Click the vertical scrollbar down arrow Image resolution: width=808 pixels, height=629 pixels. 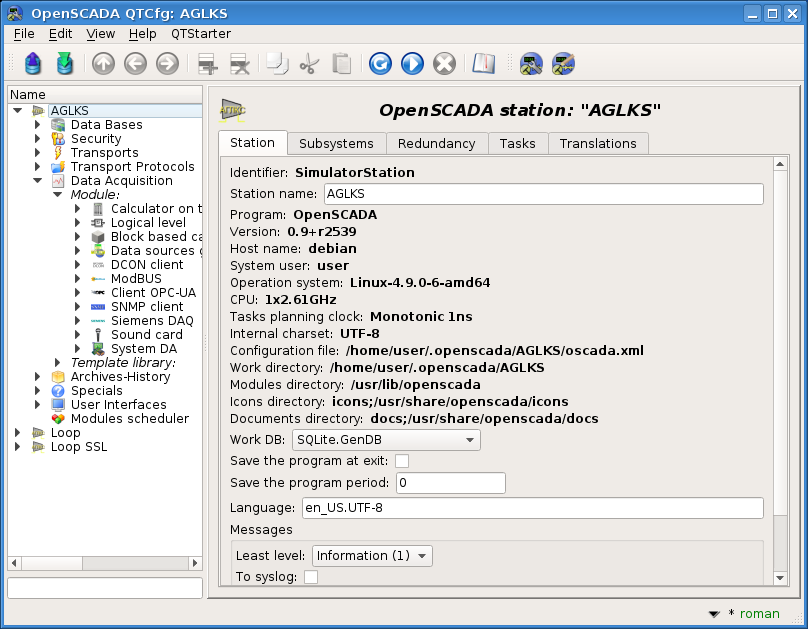coord(780,578)
